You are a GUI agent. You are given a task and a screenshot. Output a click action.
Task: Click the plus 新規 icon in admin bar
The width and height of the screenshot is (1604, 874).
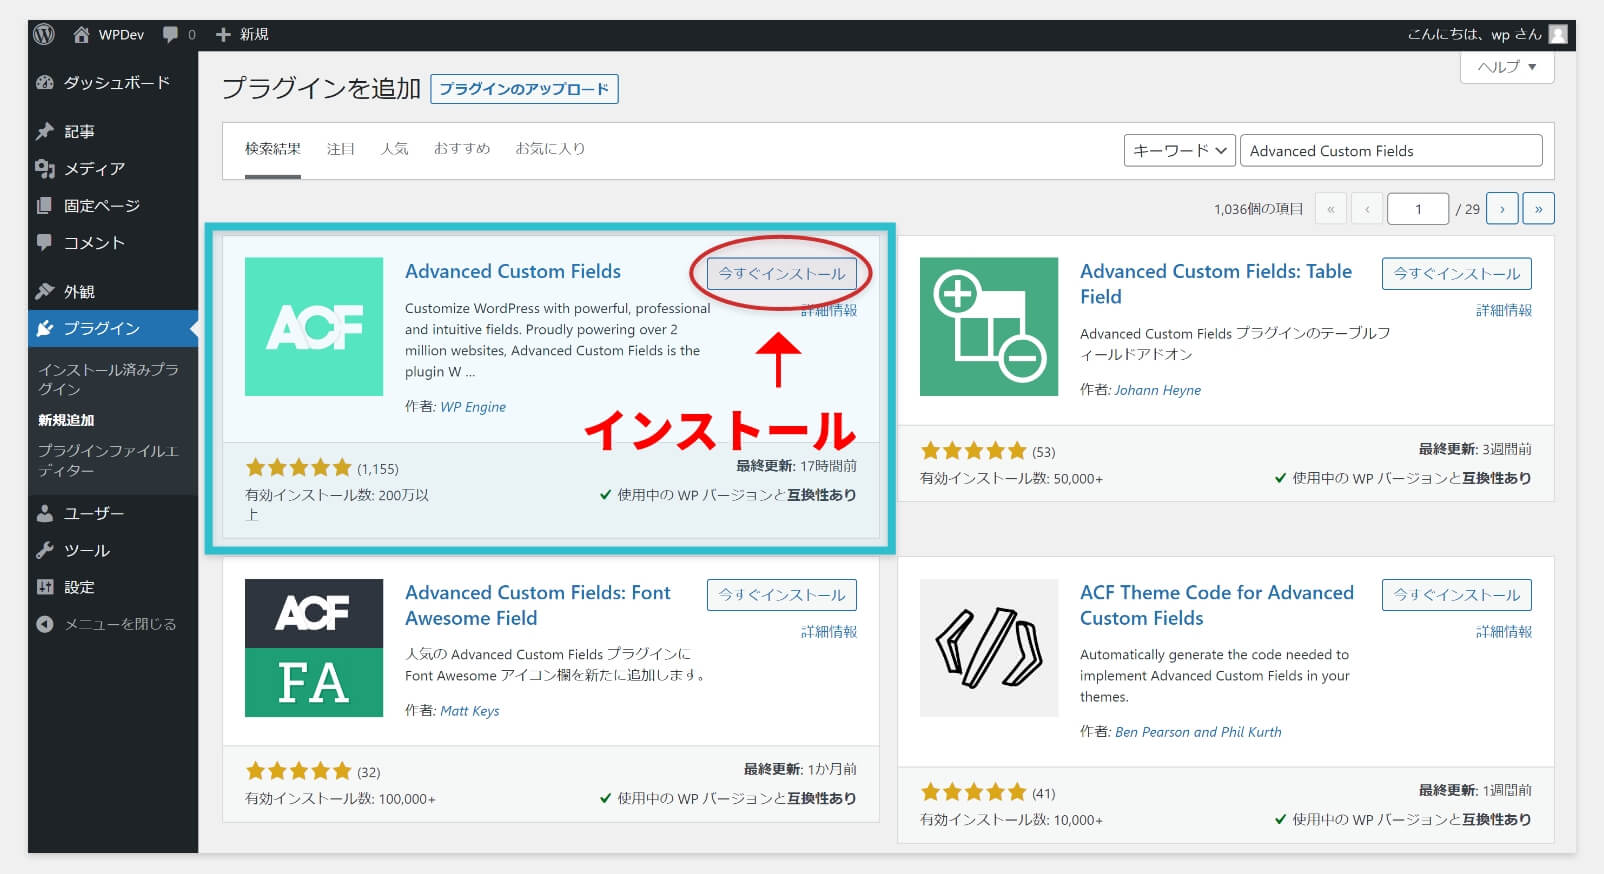[x=223, y=34]
